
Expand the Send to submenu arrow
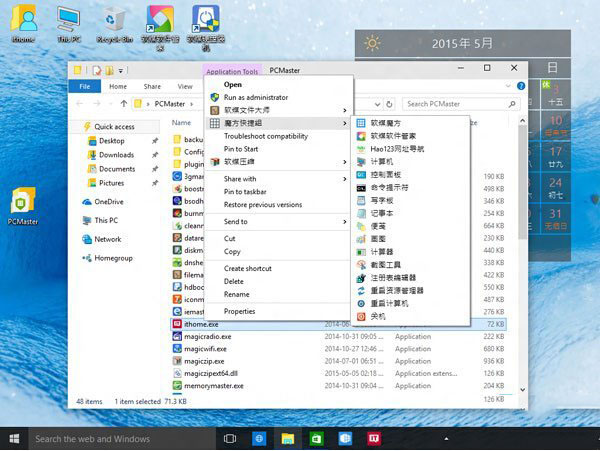coord(345,222)
